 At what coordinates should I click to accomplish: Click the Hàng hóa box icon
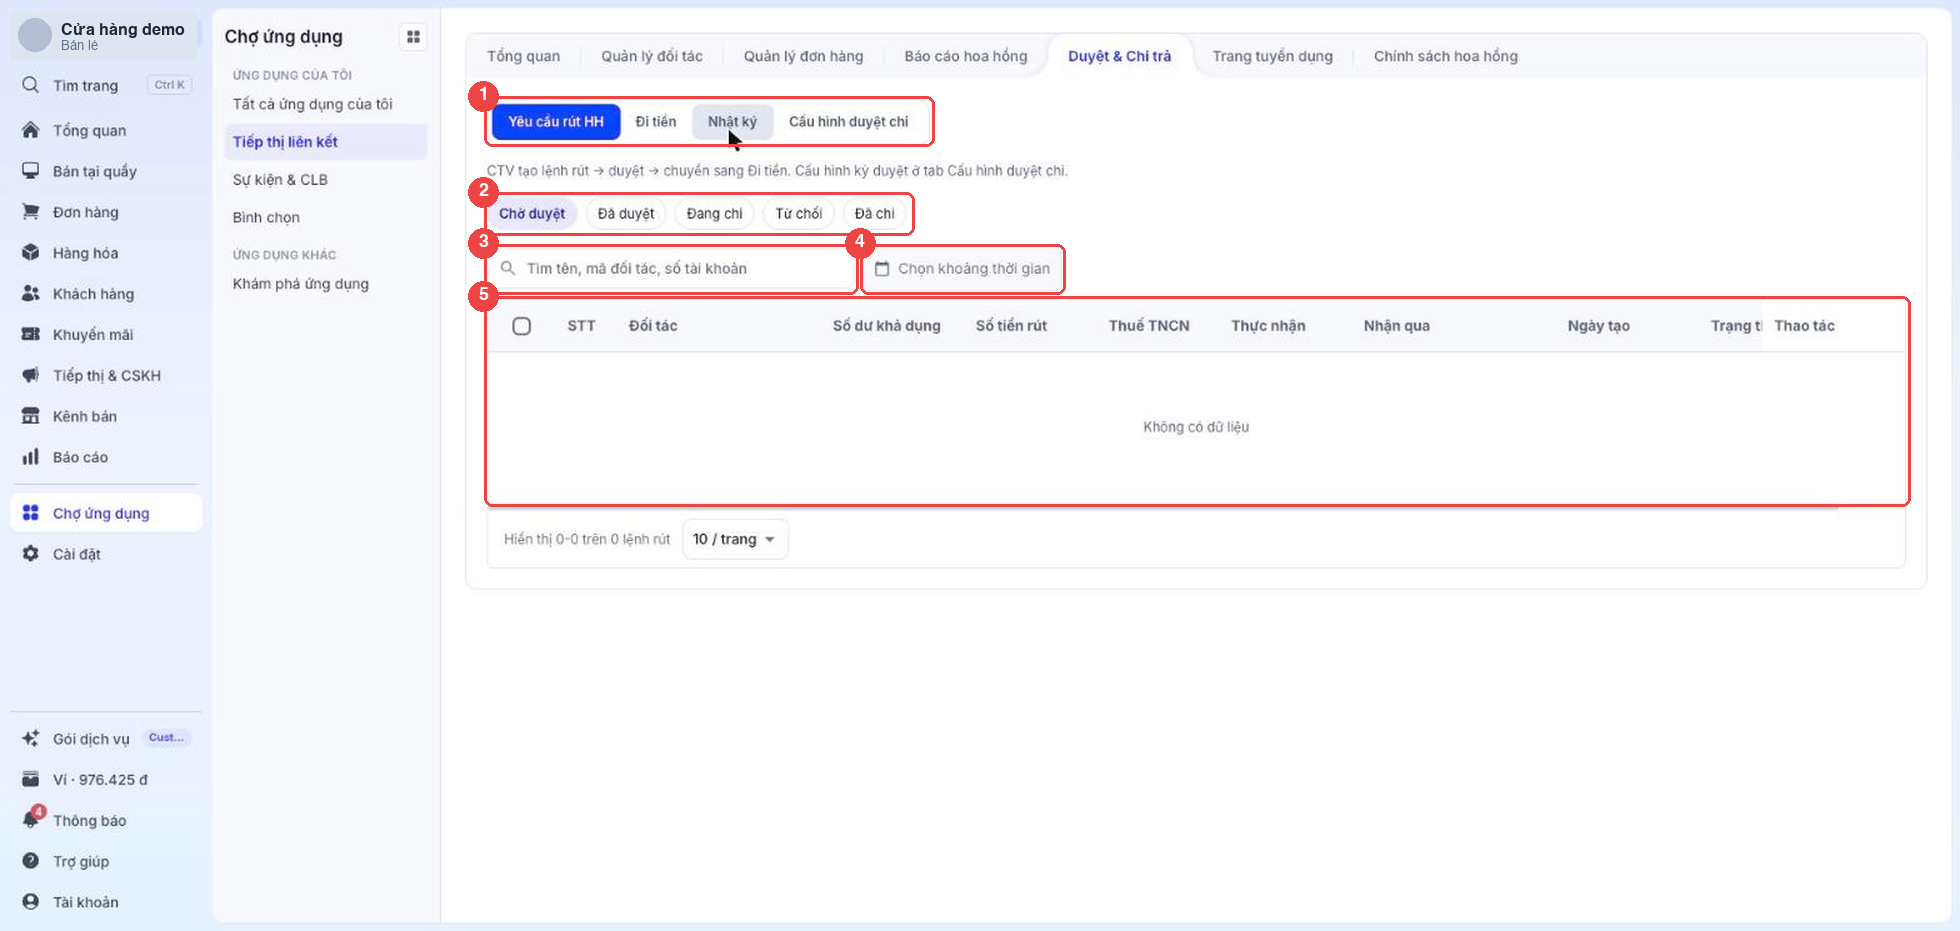pyautogui.click(x=31, y=253)
